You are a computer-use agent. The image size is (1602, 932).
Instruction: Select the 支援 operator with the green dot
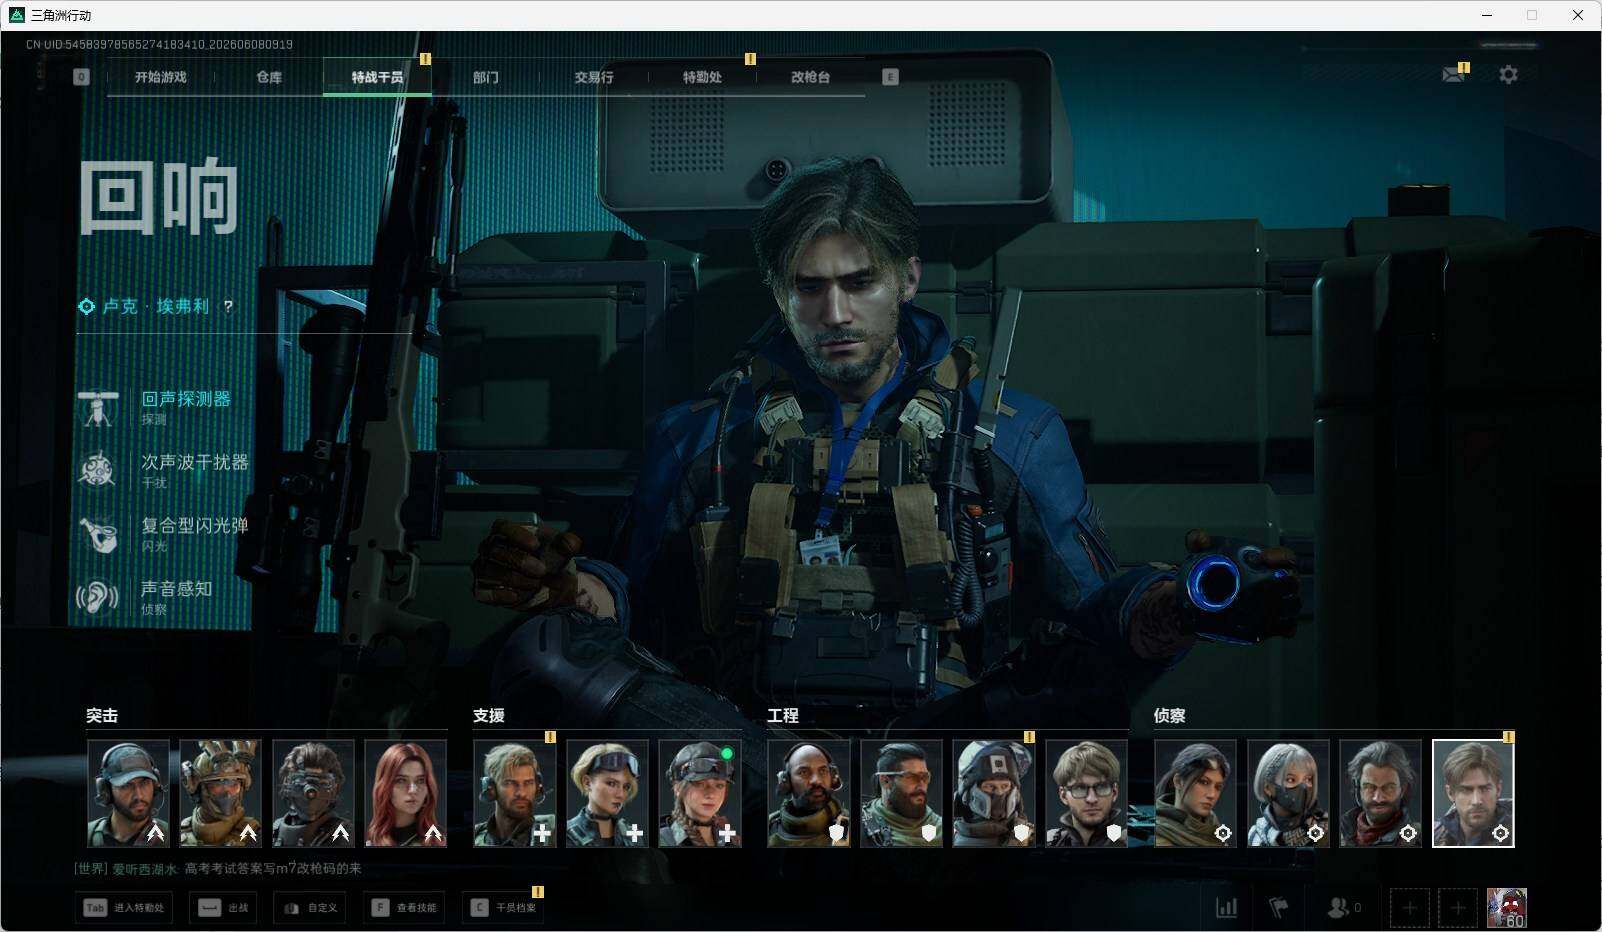pyautogui.click(x=700, y=793)
